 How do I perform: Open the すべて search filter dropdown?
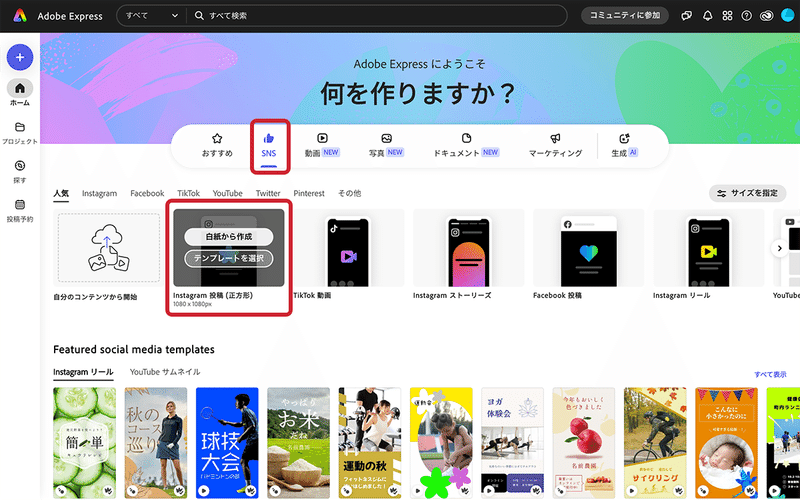tap(152, 15)
